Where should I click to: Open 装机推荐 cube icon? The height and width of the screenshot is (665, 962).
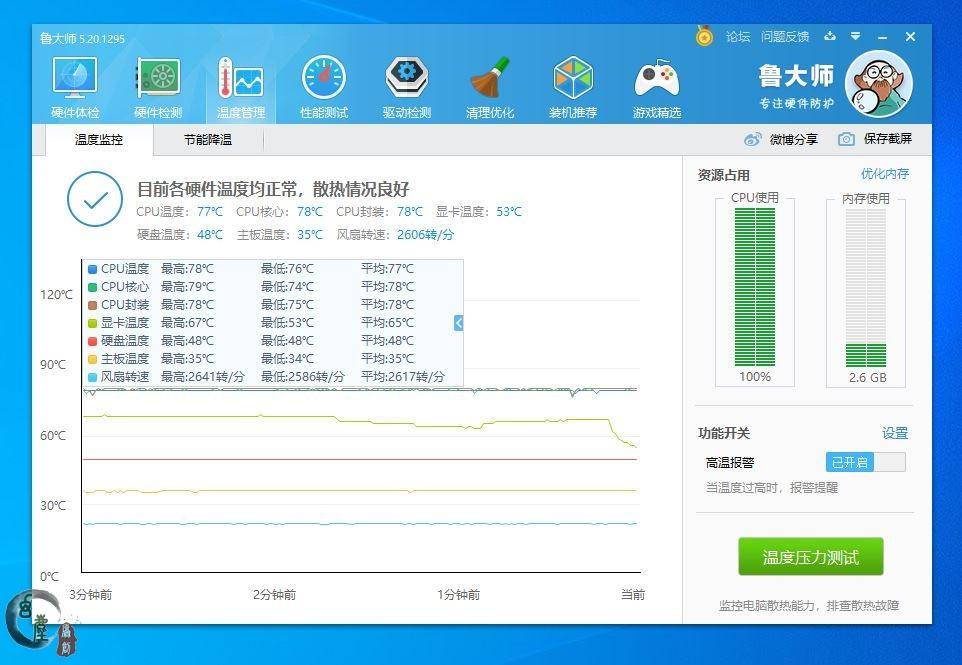pos(573,87)
